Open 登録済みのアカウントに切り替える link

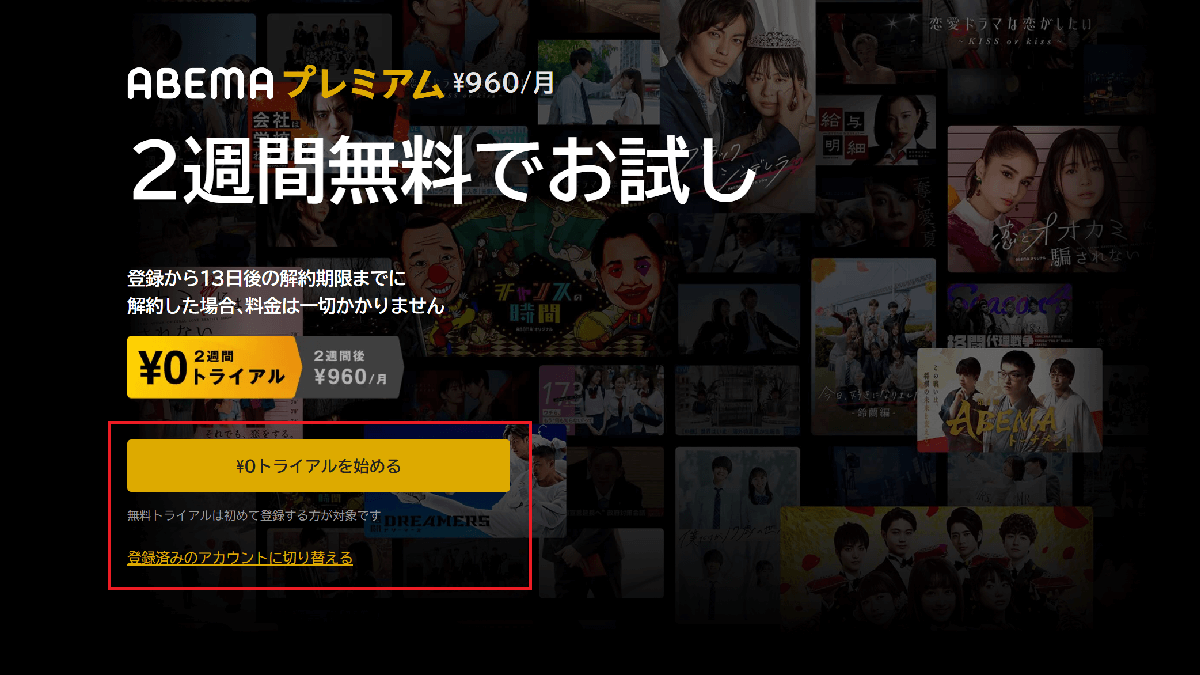240,558
